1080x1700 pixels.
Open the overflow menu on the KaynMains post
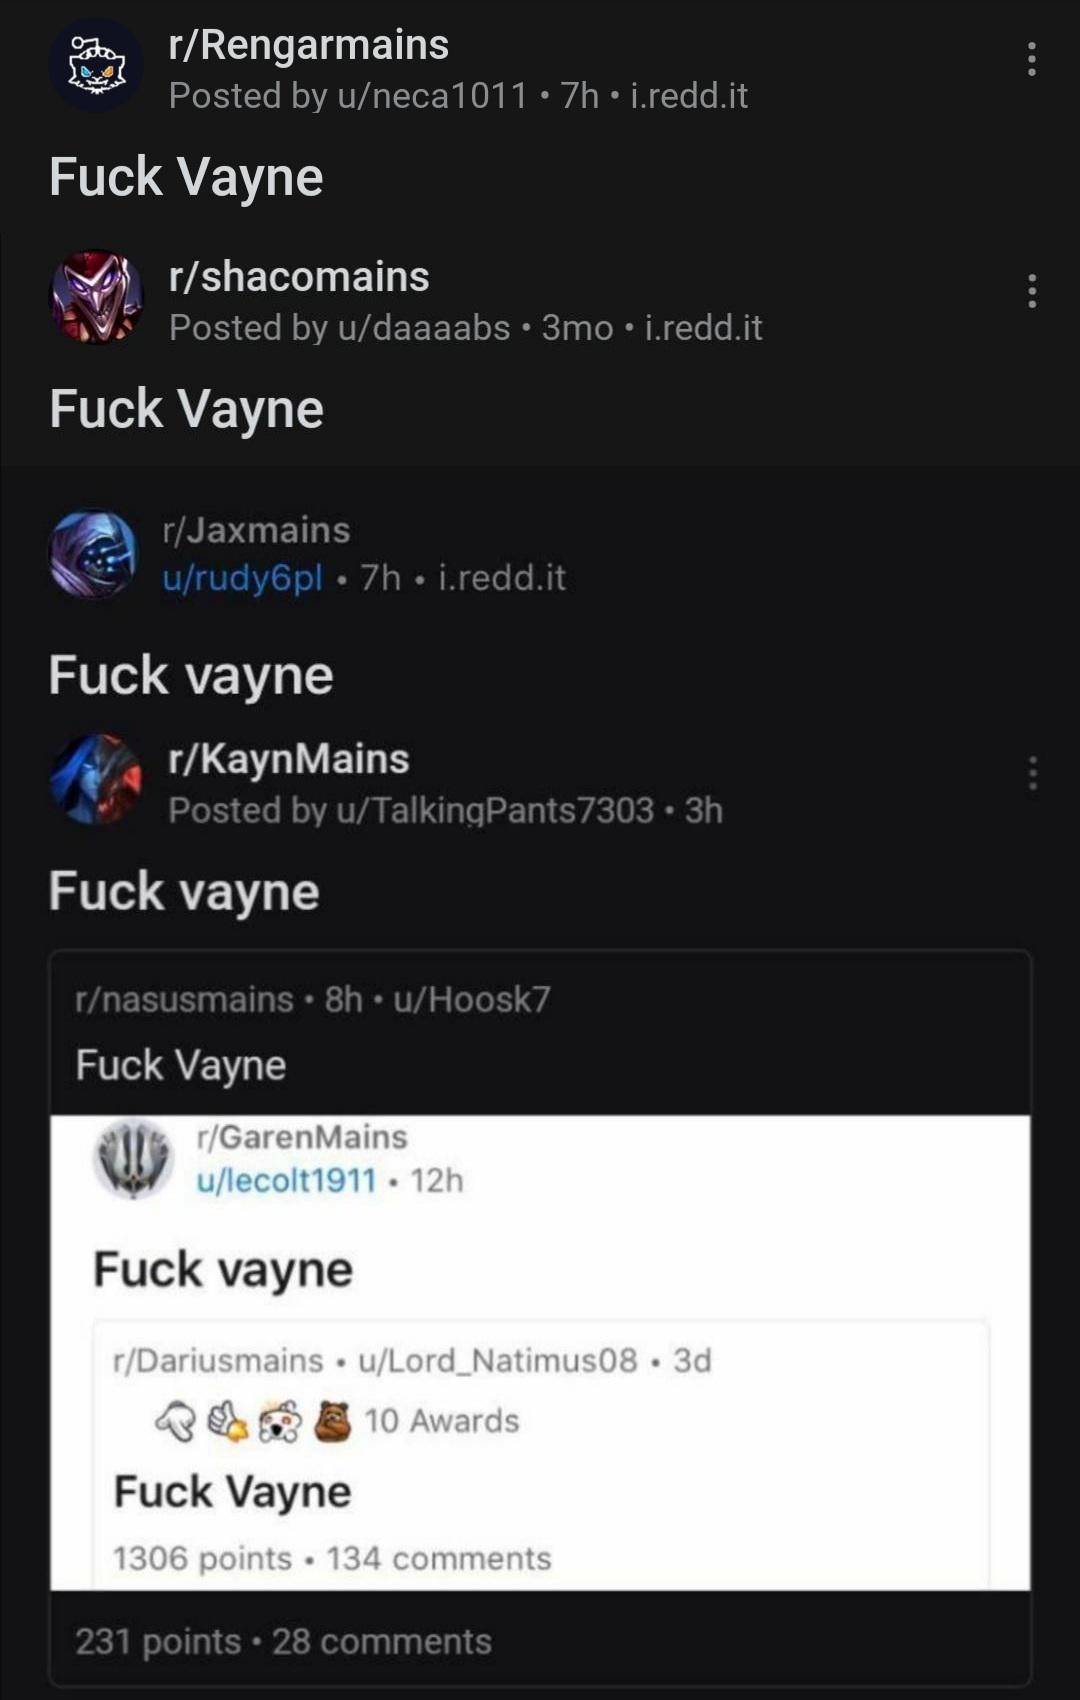point(1032,773)
